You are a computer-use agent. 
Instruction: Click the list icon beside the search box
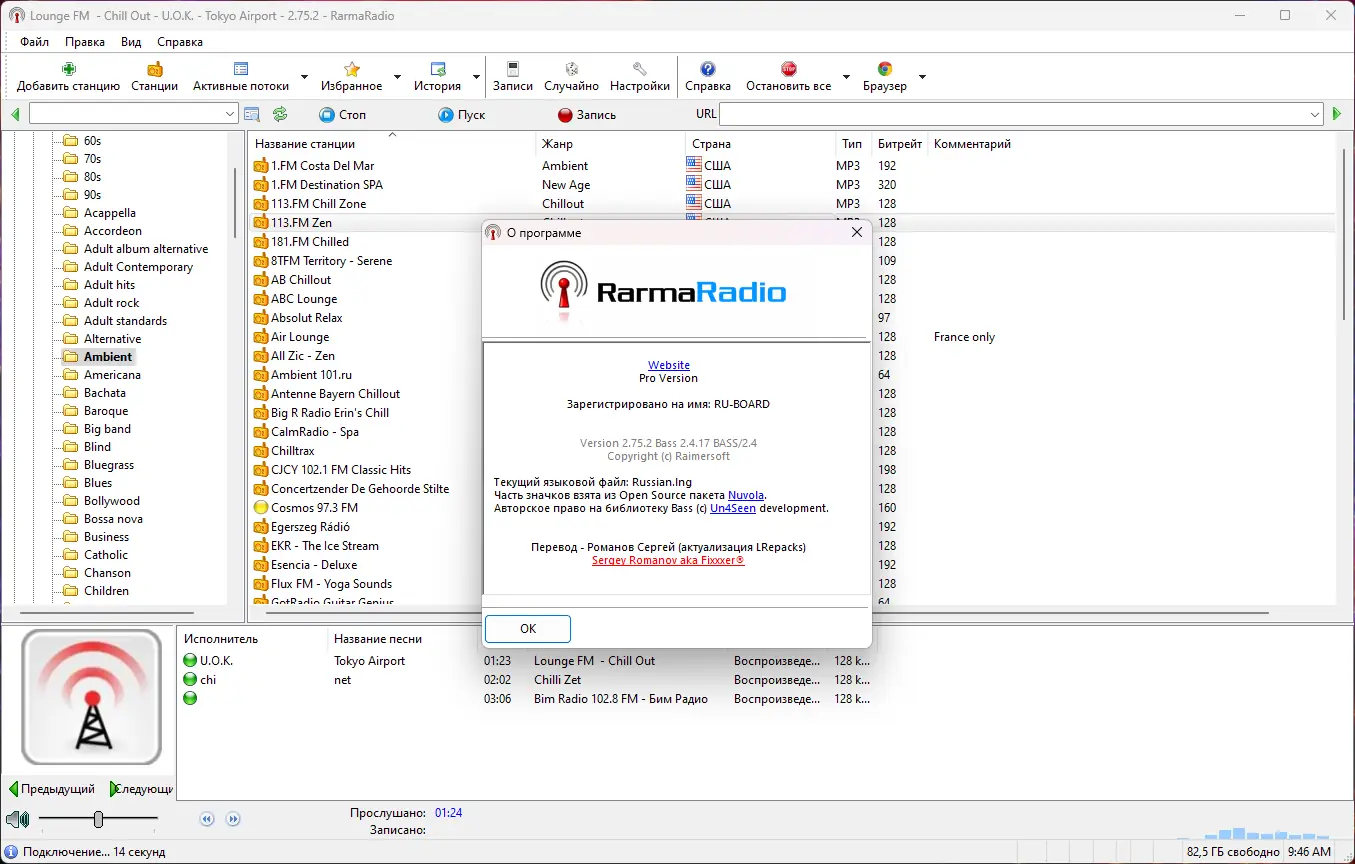point(252,115)
